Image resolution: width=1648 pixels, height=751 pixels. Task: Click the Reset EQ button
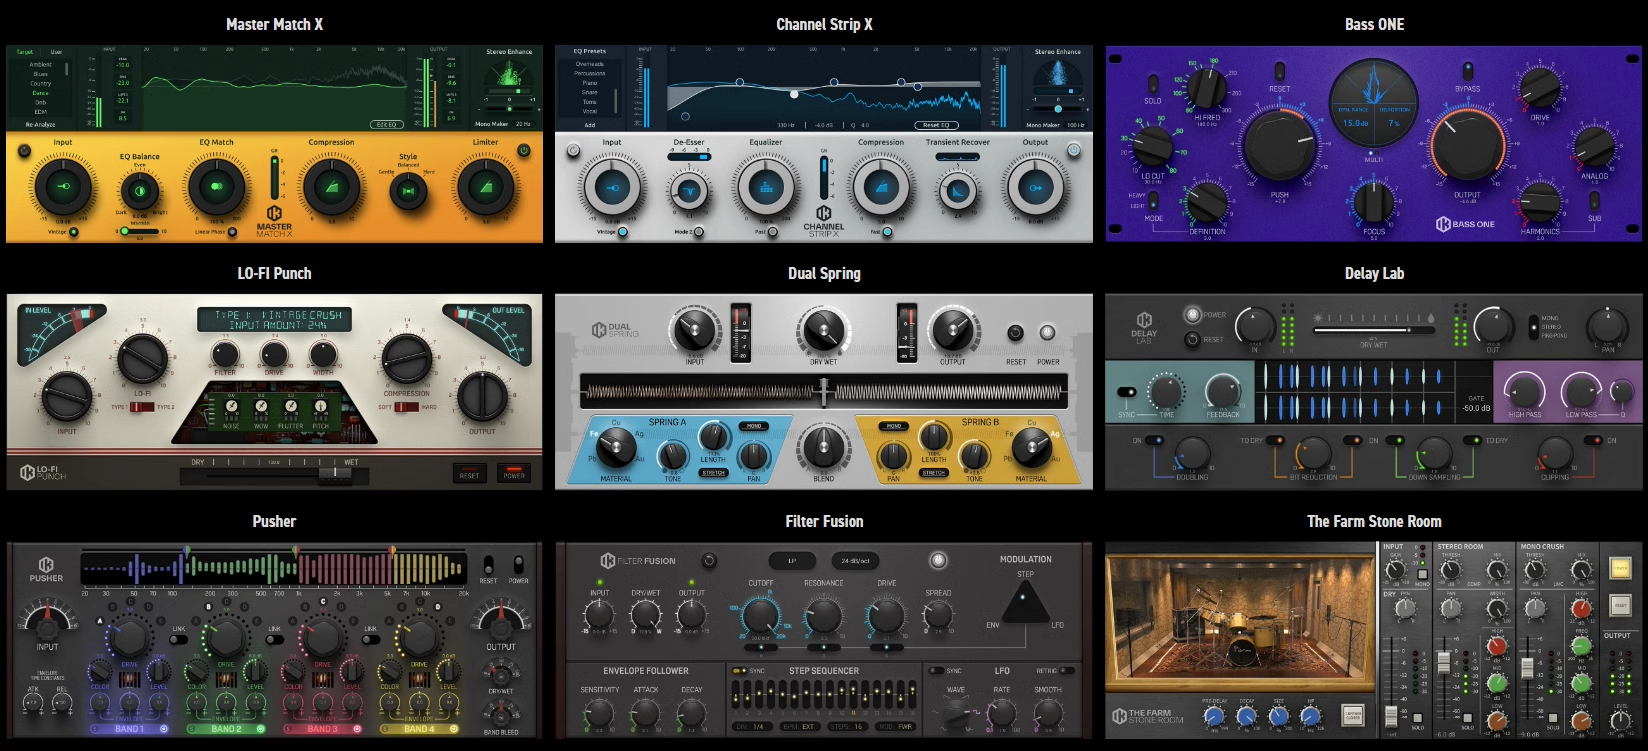tap(936, 125)
